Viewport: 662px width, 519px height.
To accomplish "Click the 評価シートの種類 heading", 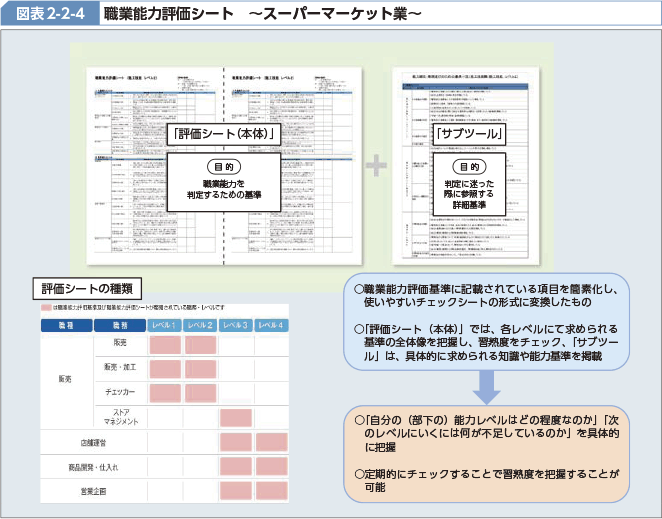I will click(80, 287).
